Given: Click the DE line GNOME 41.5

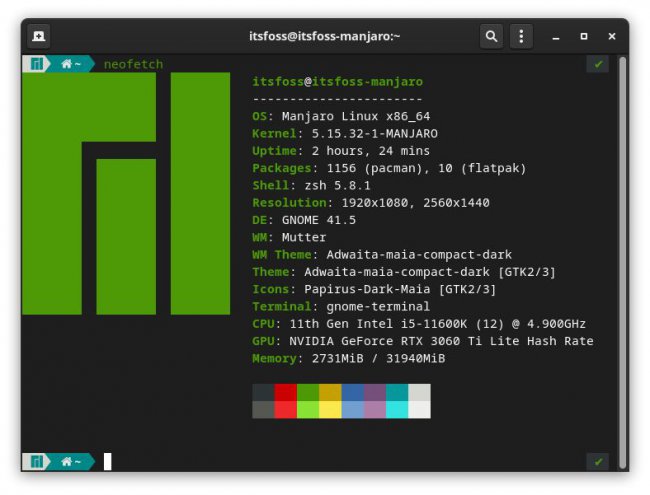Looking at the screenshot, I should (304, 220).
